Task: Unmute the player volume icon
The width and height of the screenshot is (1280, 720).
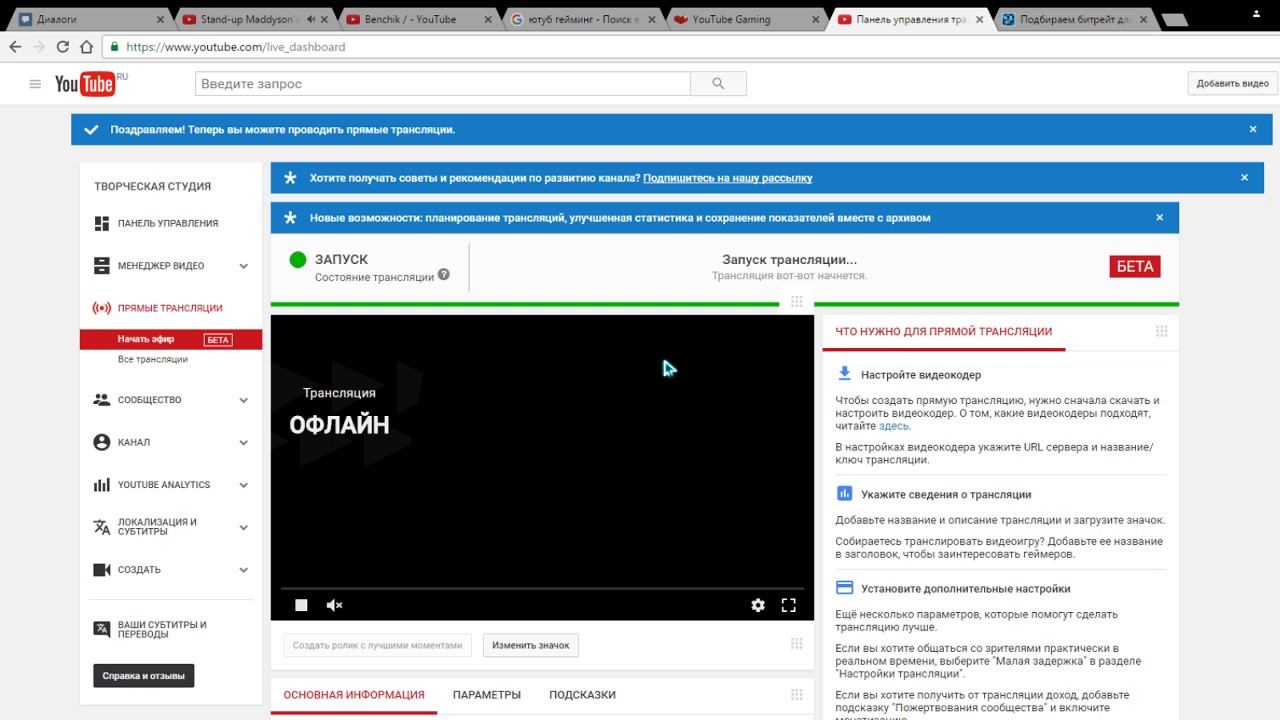Action: [x=335, y=605]
